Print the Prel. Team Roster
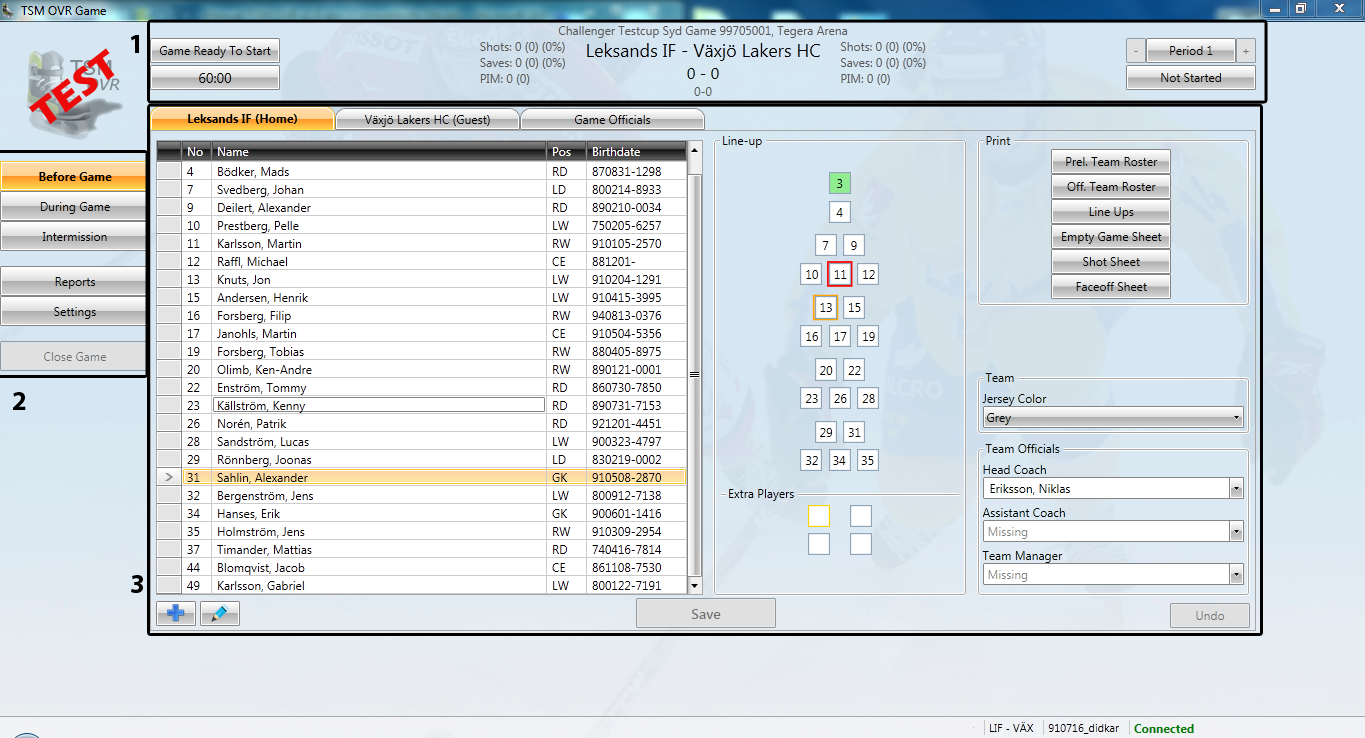This screenshot has width=1365, height=738. [x=1111, y=162]
